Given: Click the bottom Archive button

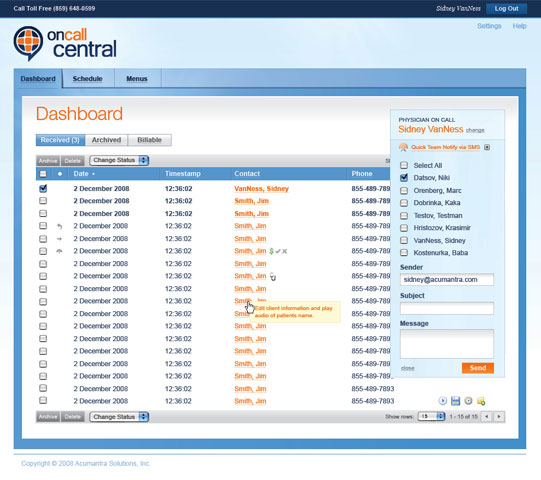Looking at the screenshot, I should tap(48, 417).
